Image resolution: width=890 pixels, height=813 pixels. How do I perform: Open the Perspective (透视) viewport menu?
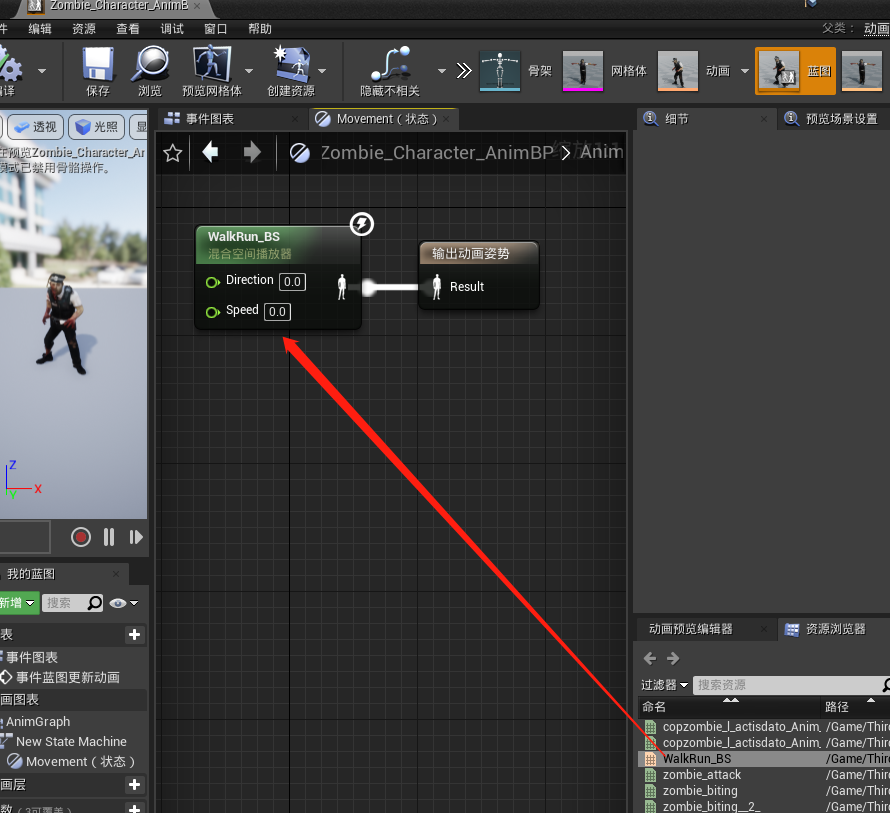[x=36, y=127]
